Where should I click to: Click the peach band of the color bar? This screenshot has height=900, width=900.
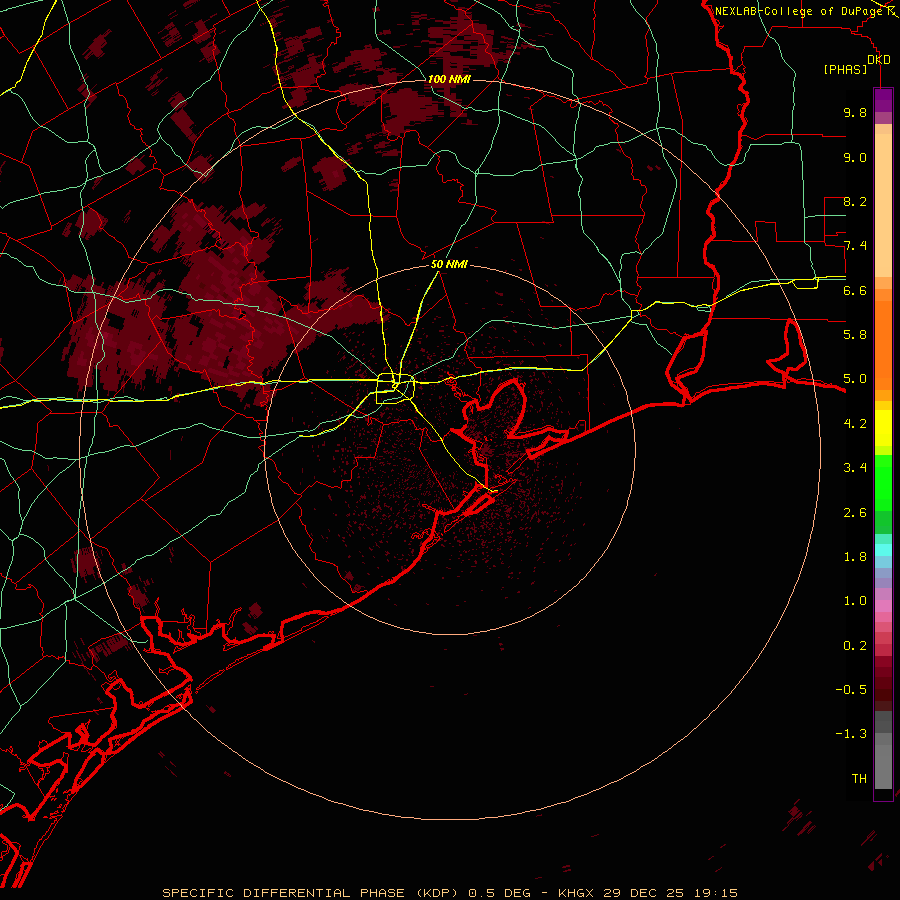click(x=883, y=205)
